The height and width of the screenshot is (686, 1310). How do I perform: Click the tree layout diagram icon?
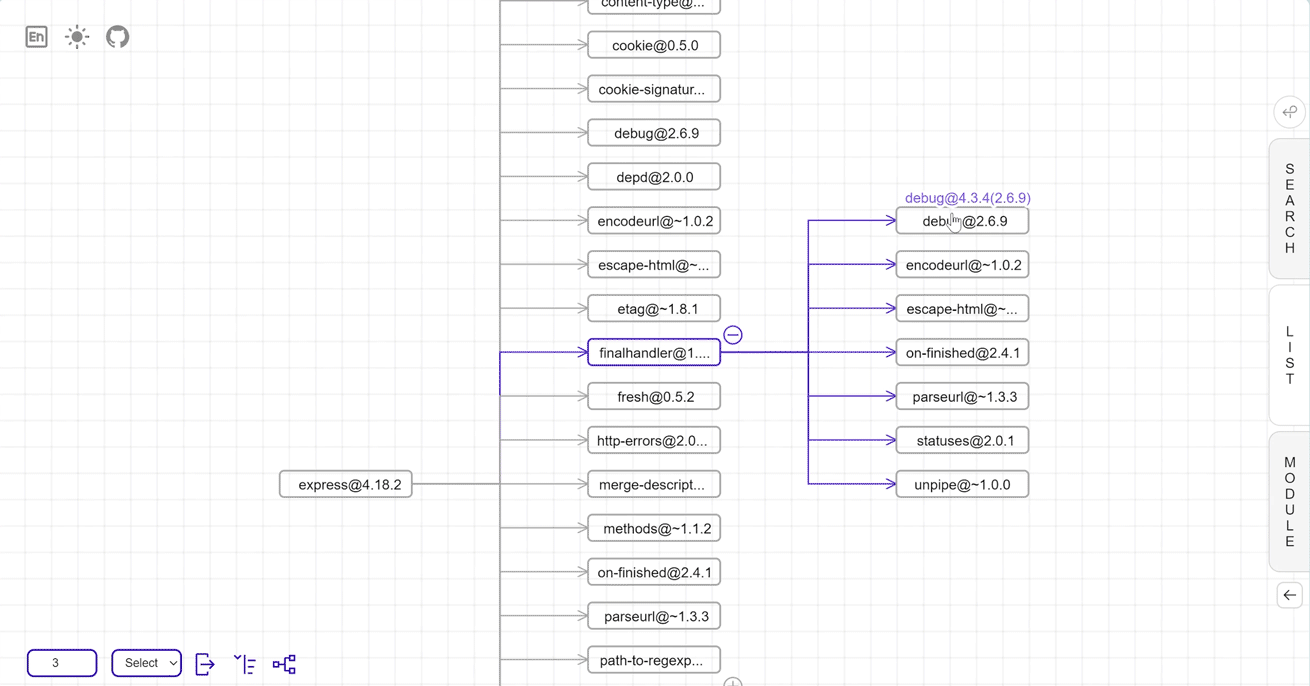(x=284, y=664)
